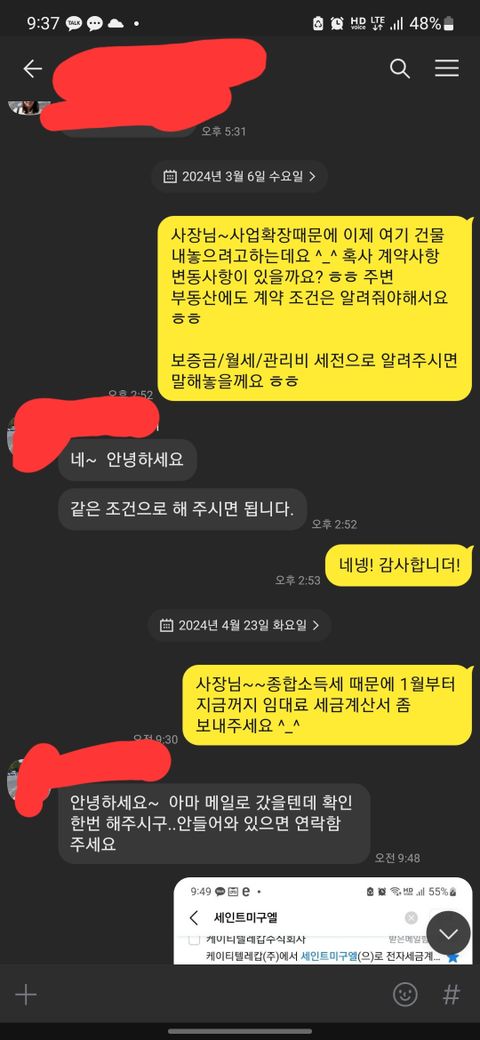Tap back chevron in embedded mail screenshot
The width and height of the screenshot is (480, 1040).
pyautogui.click(x=194, y=918)
